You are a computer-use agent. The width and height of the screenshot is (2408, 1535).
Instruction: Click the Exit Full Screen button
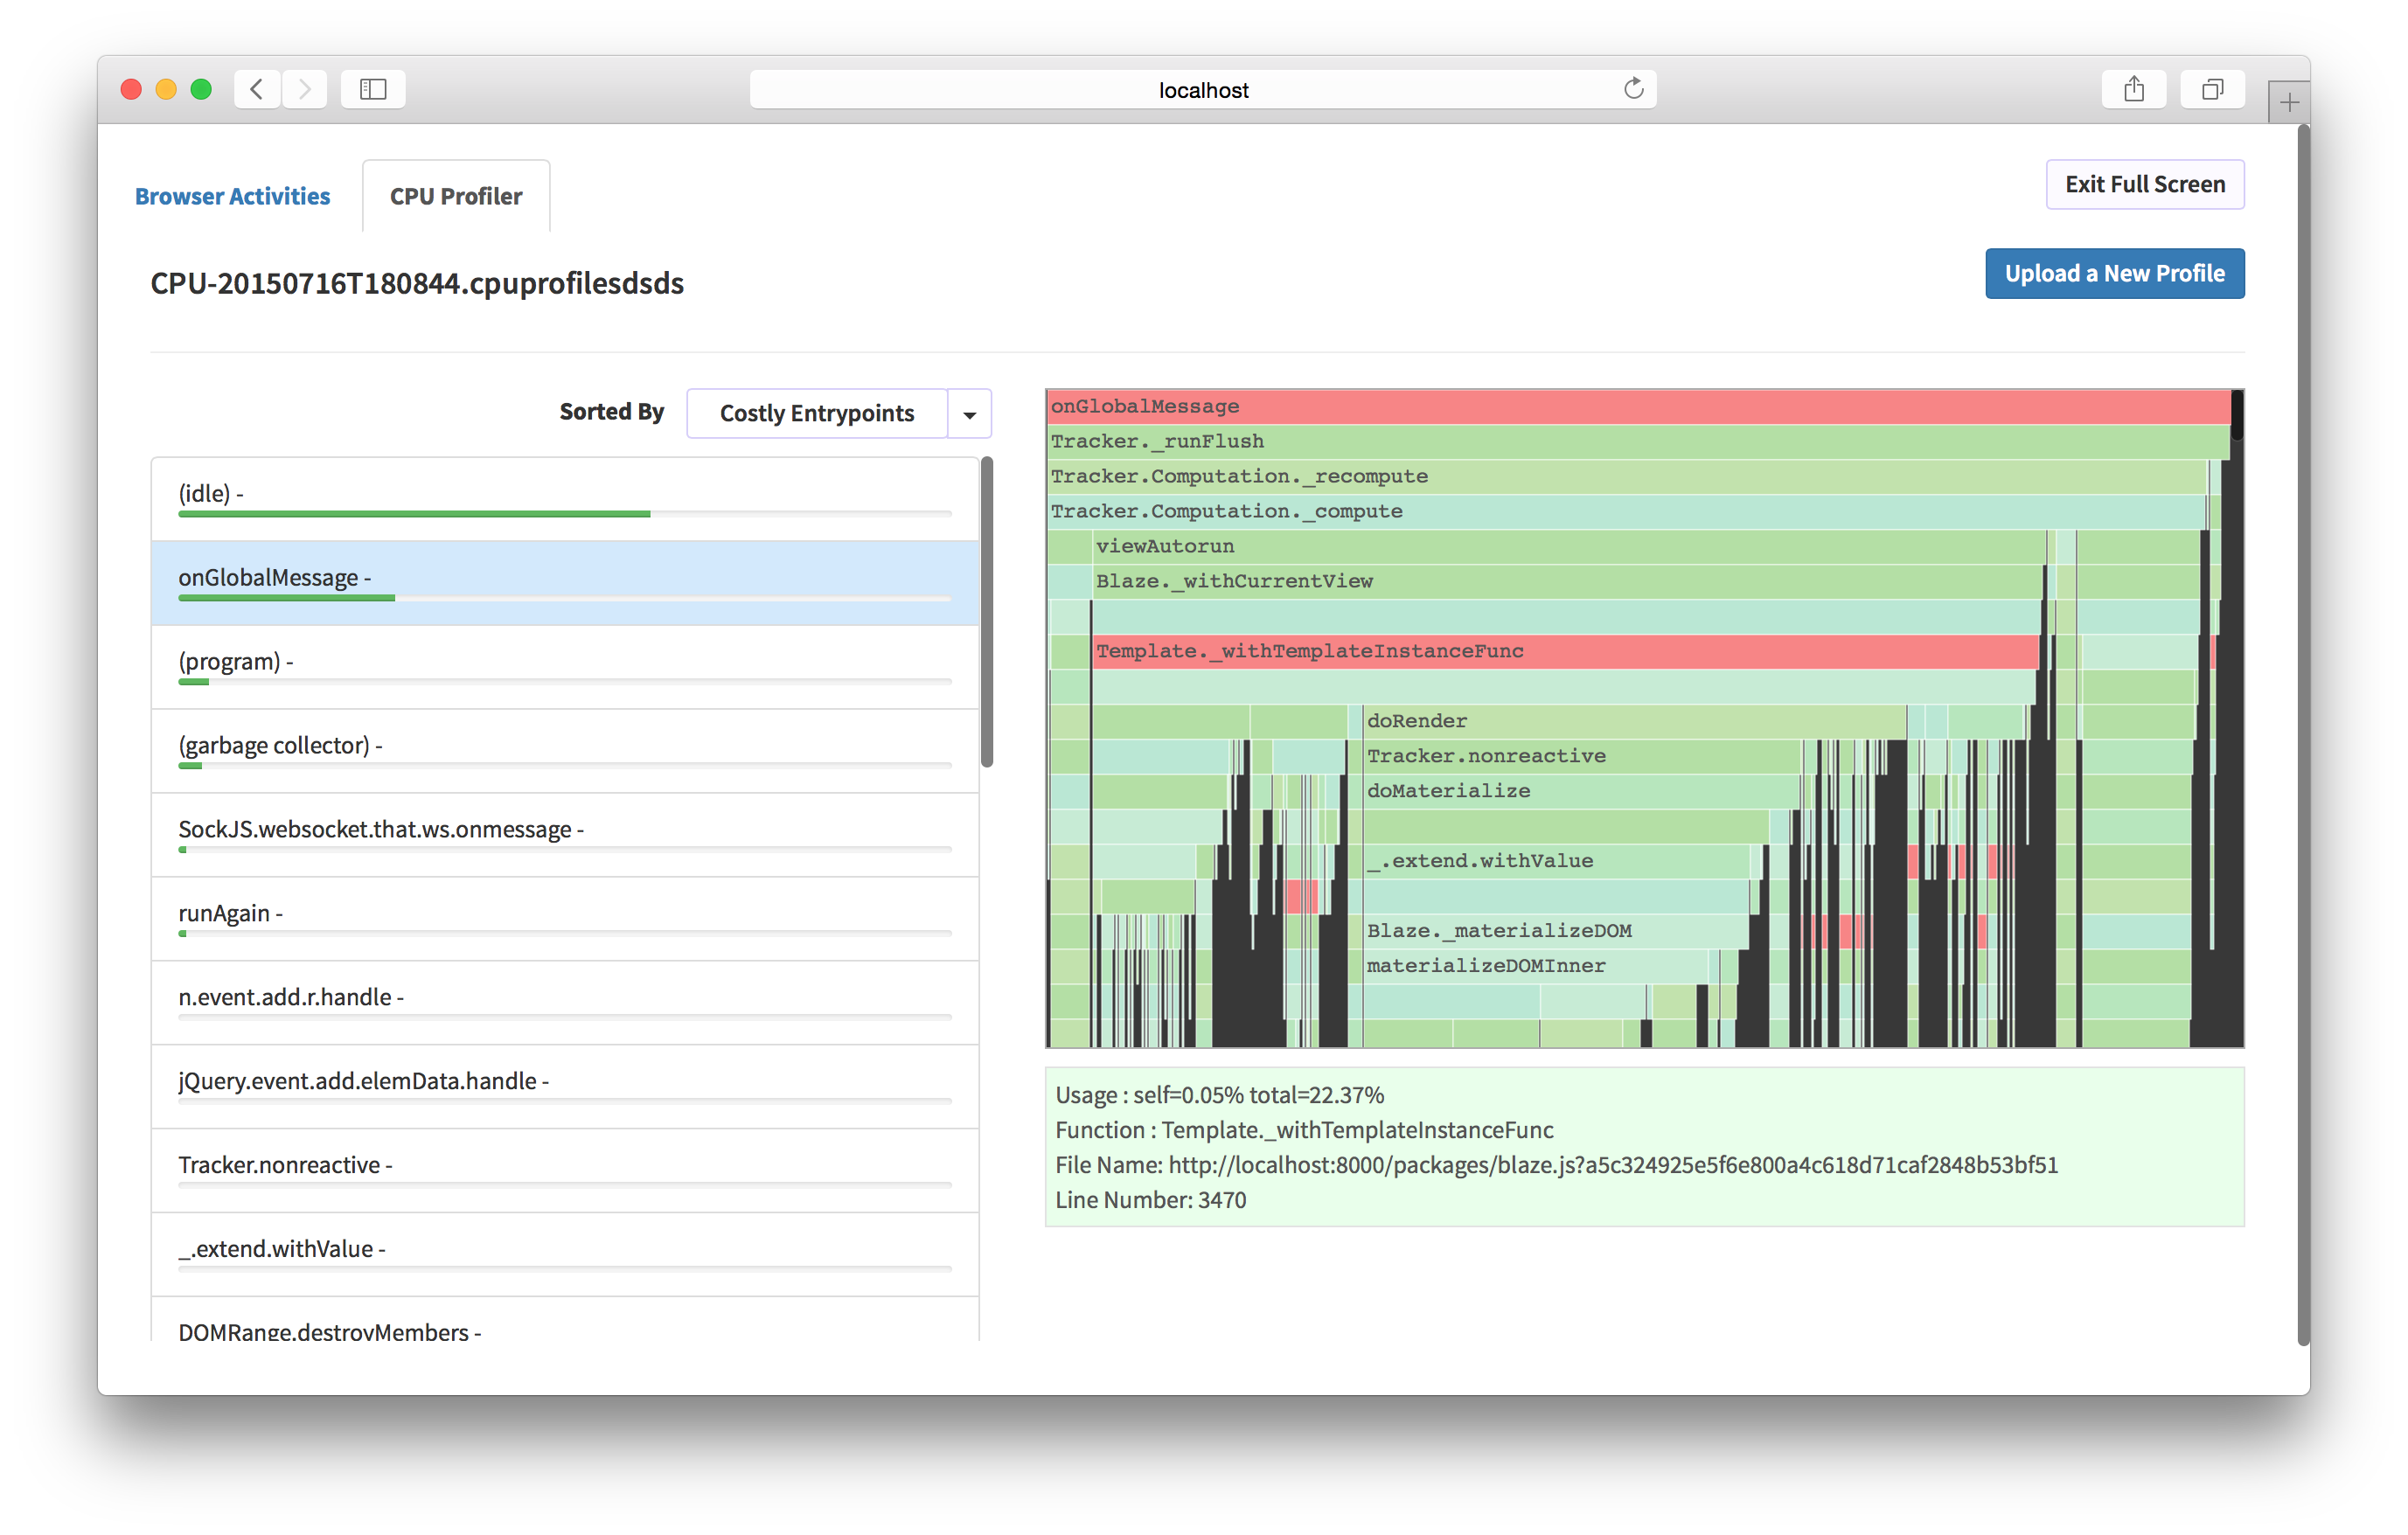click(x=2145, y=184)
